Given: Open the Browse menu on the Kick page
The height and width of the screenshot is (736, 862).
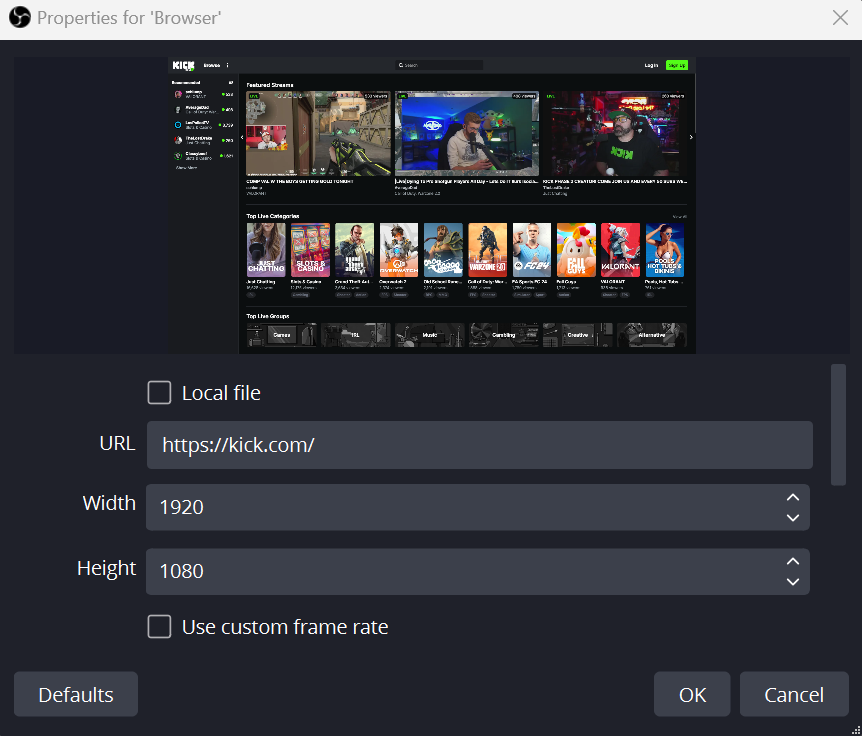Looking at the screenshot, I should coord(213,64).
